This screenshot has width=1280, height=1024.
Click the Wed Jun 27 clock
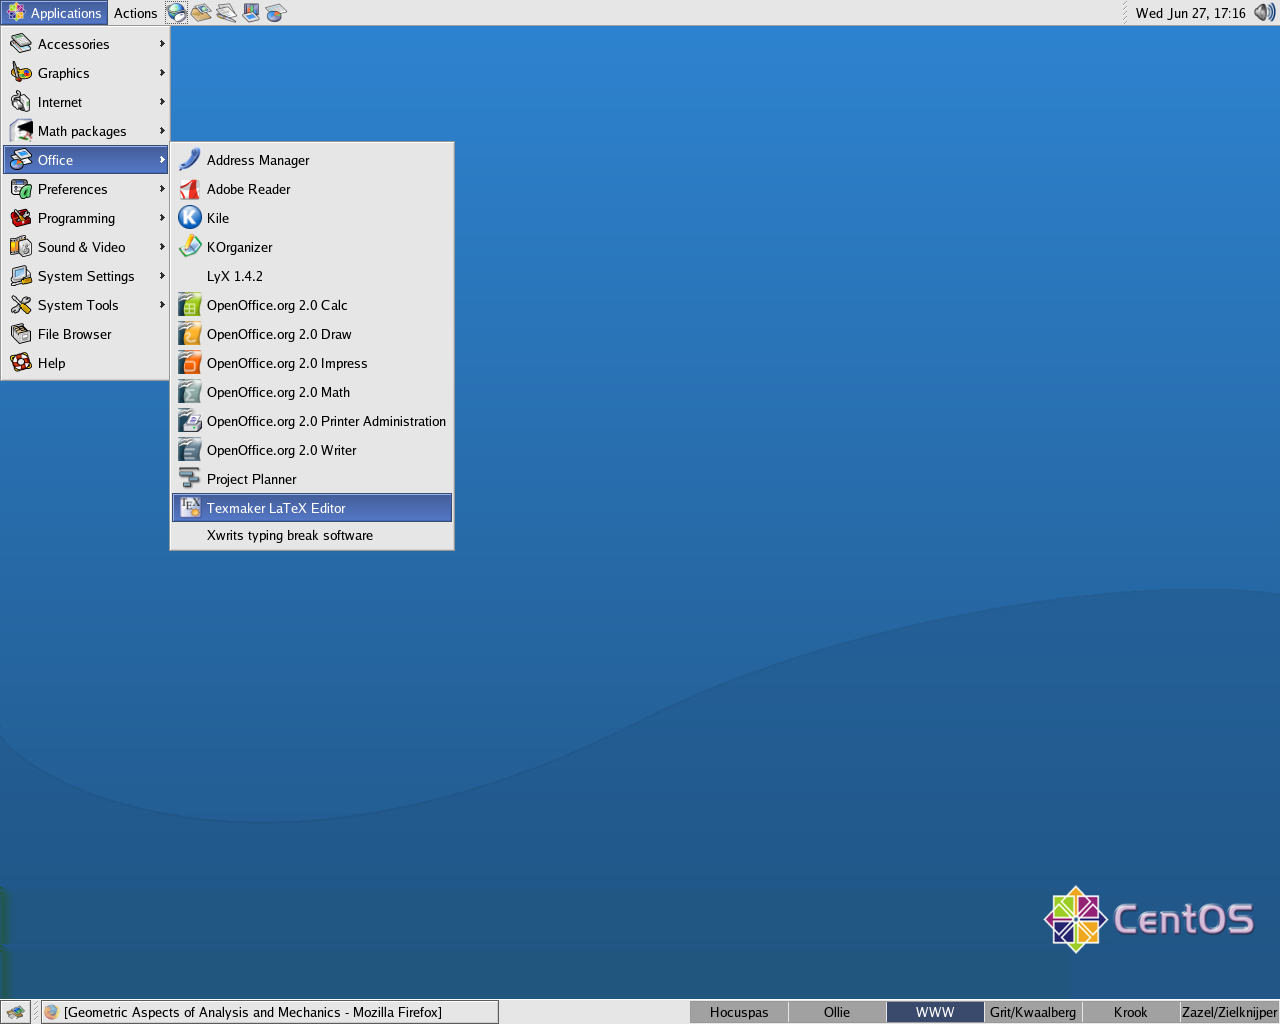point(1190,13)
